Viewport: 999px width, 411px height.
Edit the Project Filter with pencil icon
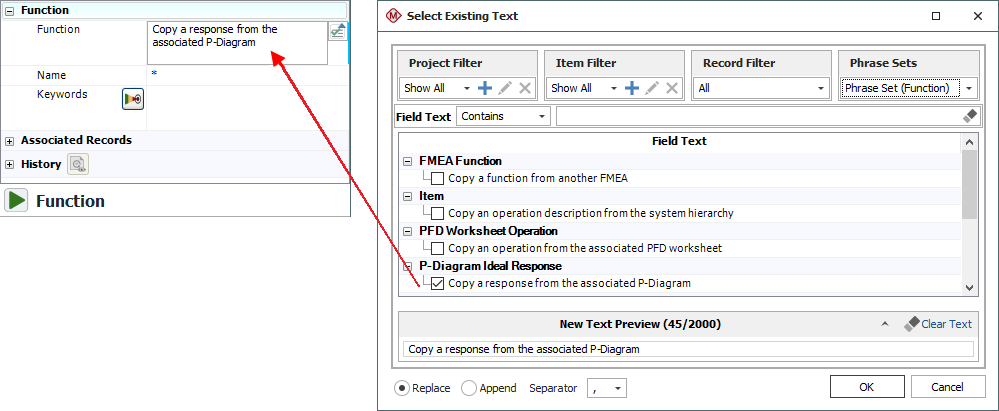(505, 88)
